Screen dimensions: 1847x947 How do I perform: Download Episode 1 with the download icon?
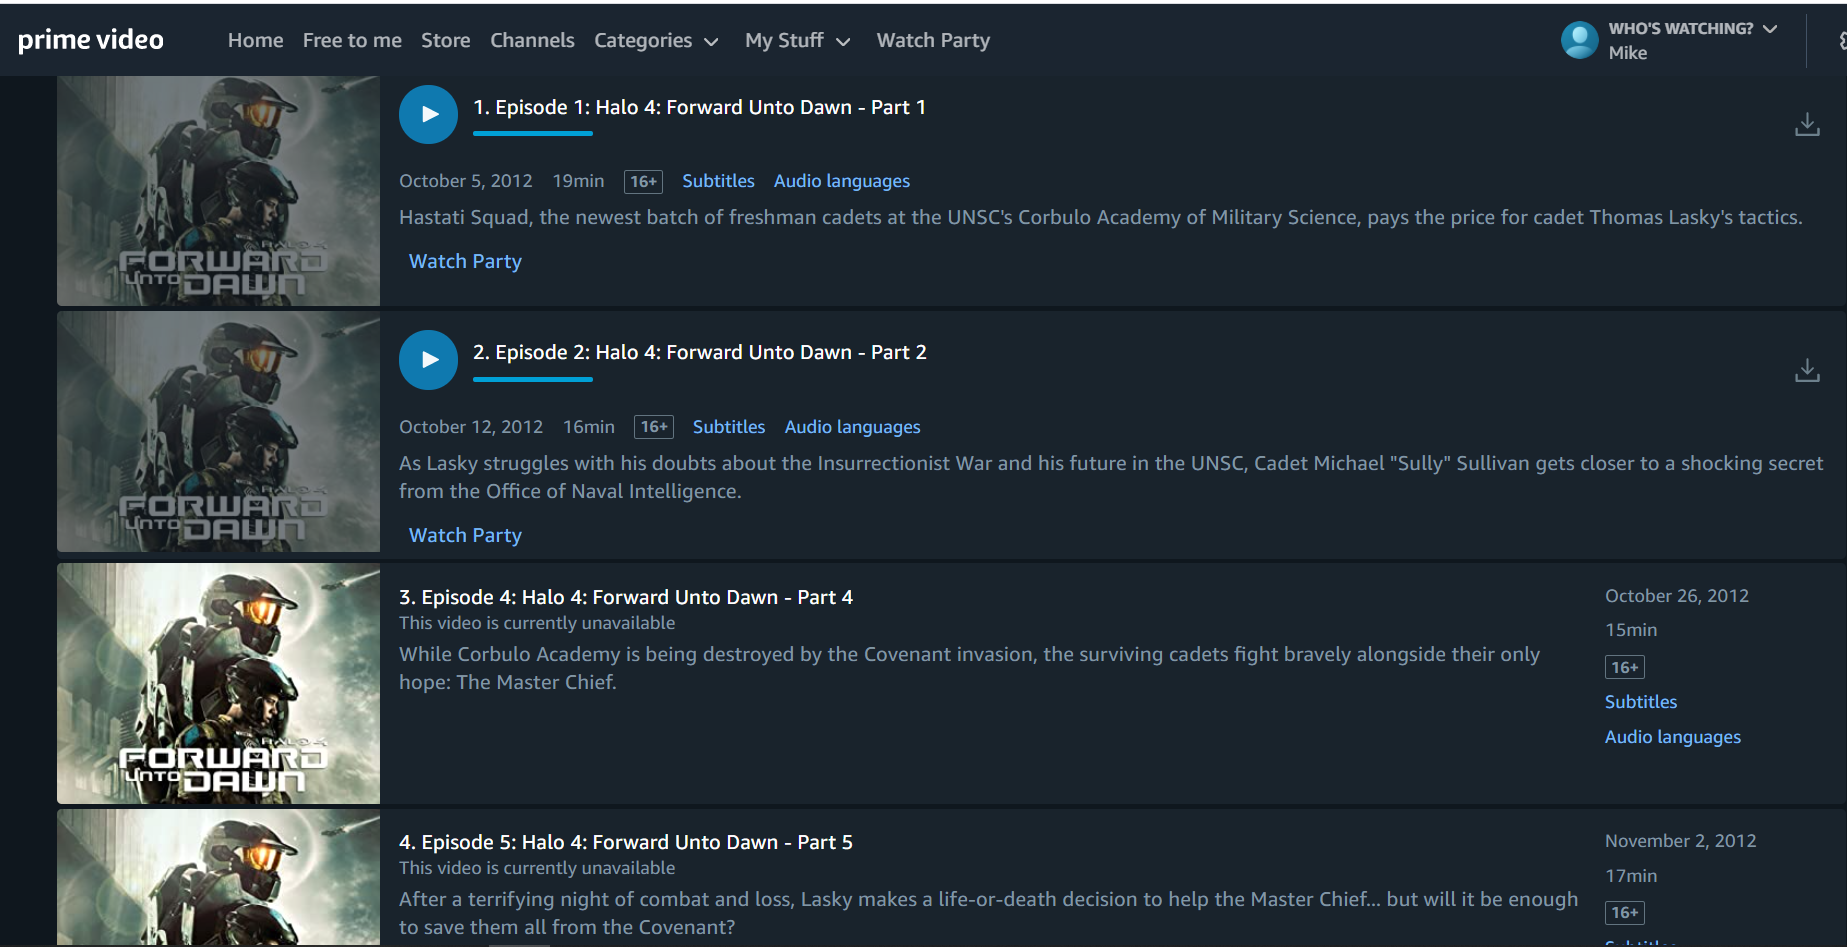1806,124
